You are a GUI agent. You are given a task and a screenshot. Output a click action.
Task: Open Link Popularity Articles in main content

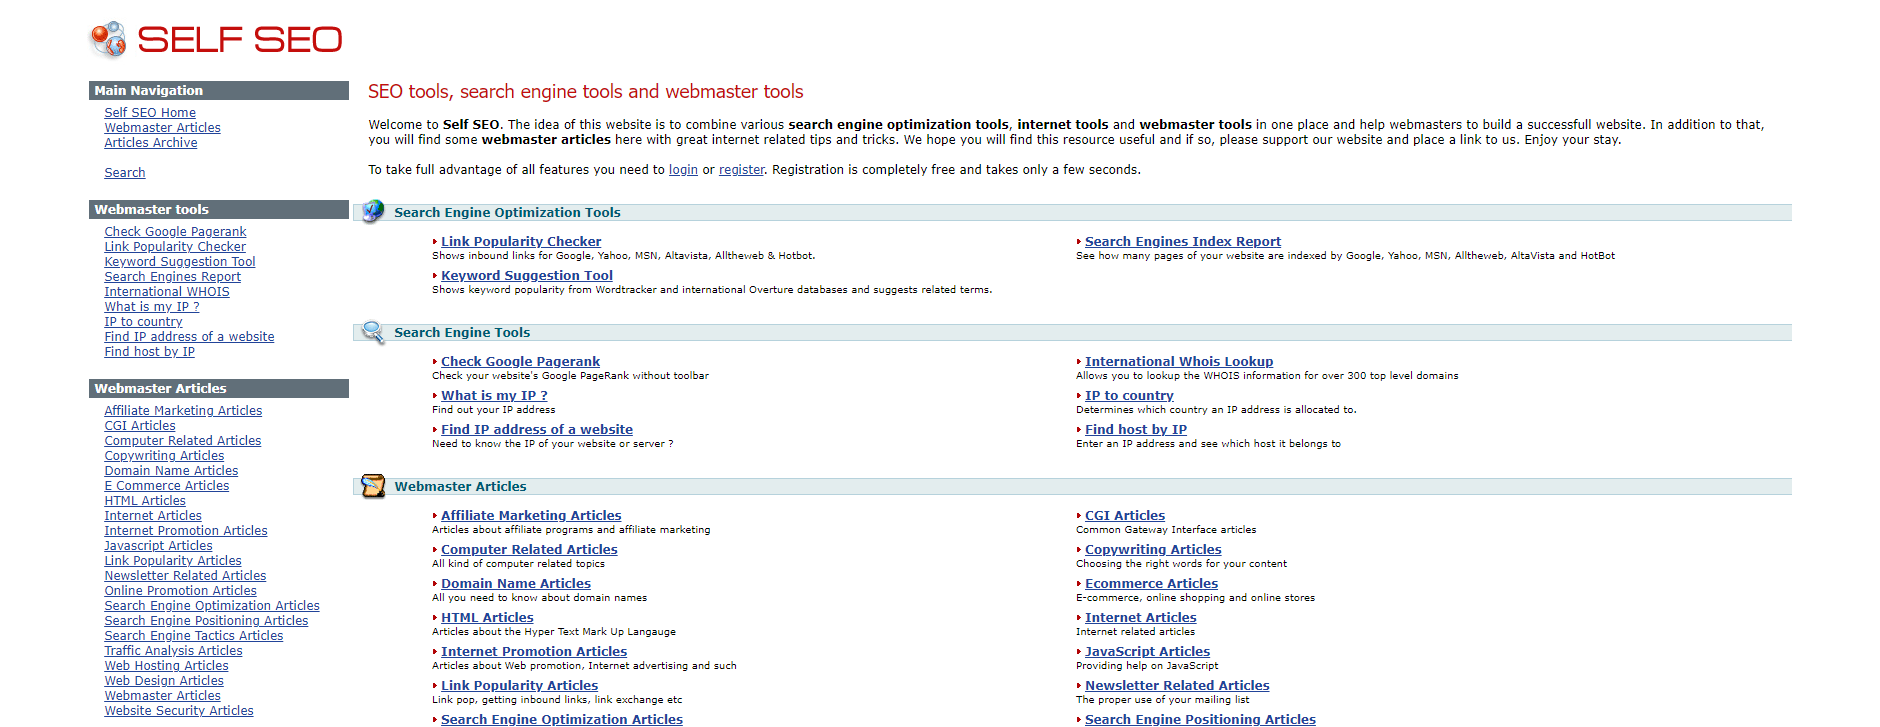(519, 686)
